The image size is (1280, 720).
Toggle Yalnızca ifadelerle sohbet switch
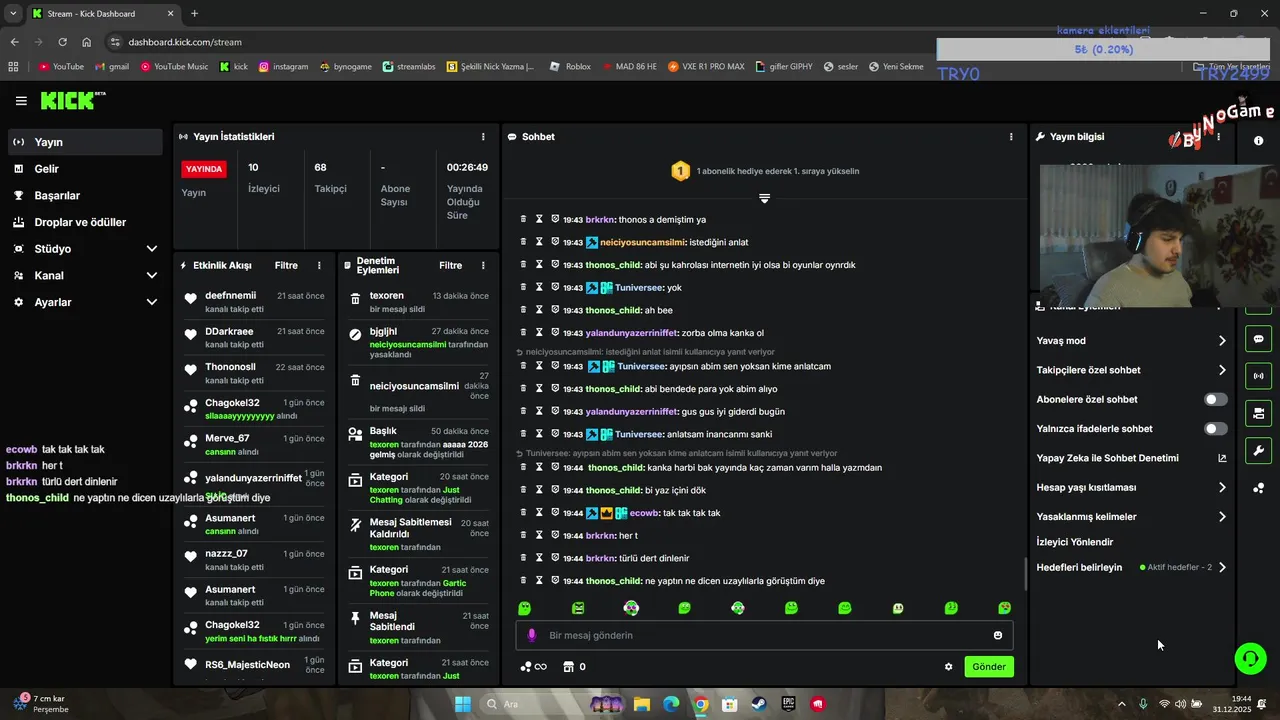coord(1216,429)
